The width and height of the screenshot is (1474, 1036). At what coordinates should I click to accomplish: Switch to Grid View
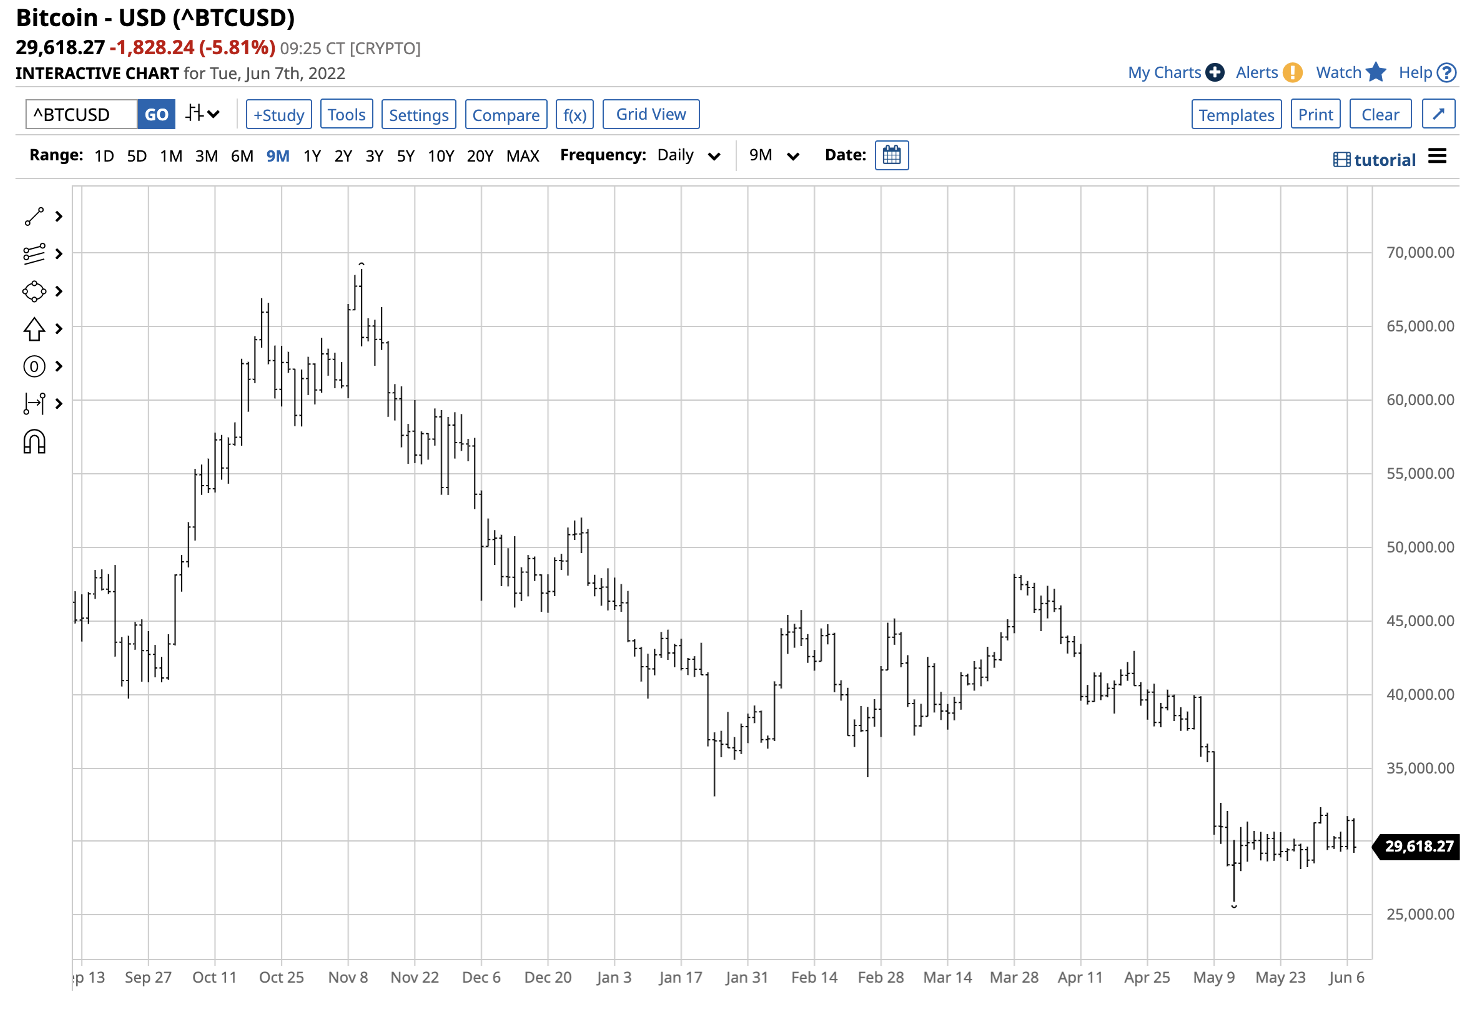[651, 114]
